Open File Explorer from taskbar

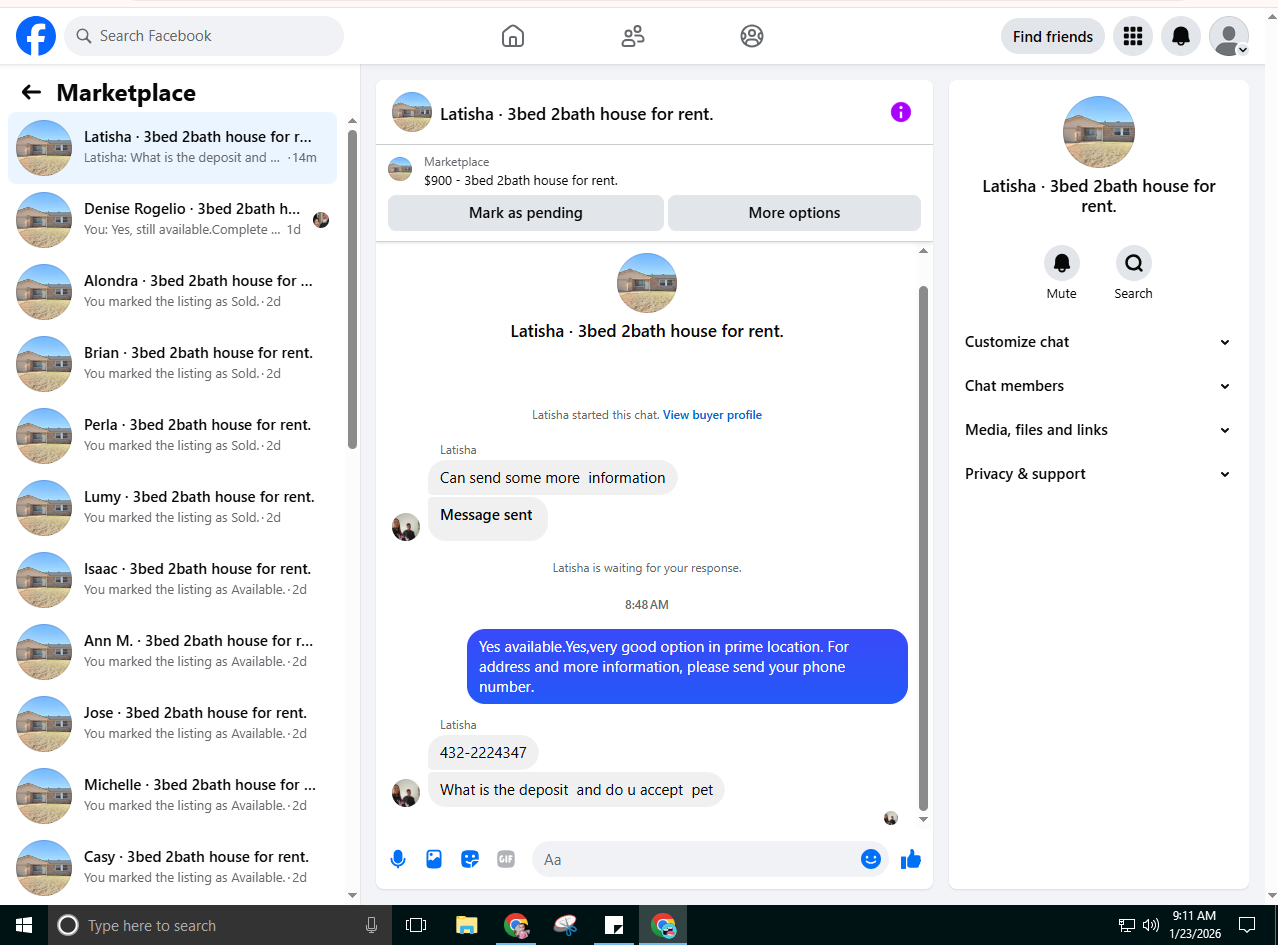[467, 925]
